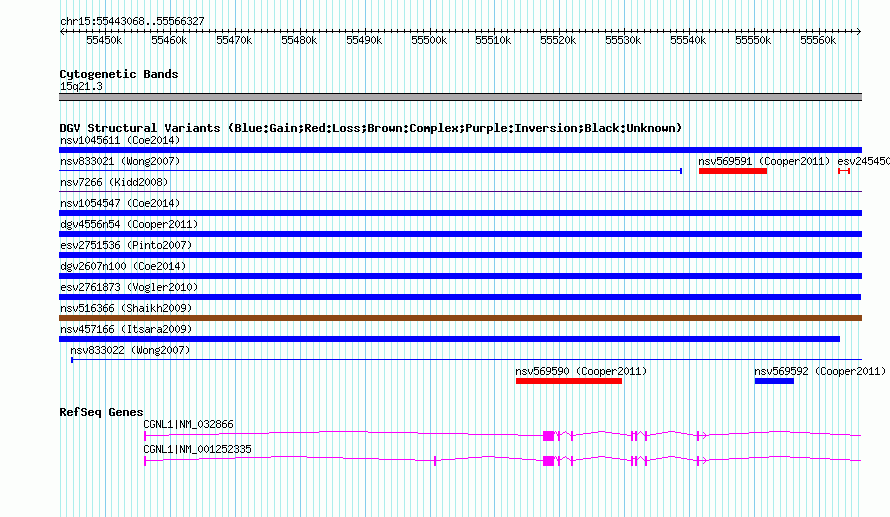Screen dimensions: 890x517
Task: Click the esv2761873 (Vogler2010) blue bar
Action: pos(460,297)
